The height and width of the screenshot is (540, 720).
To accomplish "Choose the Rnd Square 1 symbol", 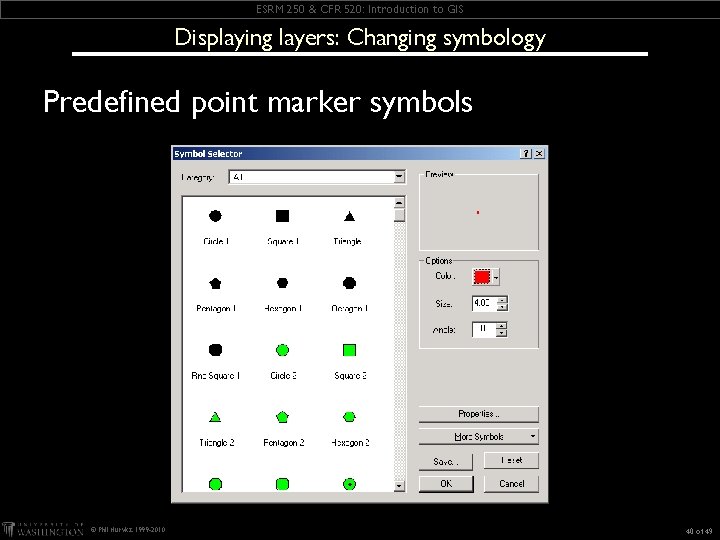I will click(x=215, y=350).
